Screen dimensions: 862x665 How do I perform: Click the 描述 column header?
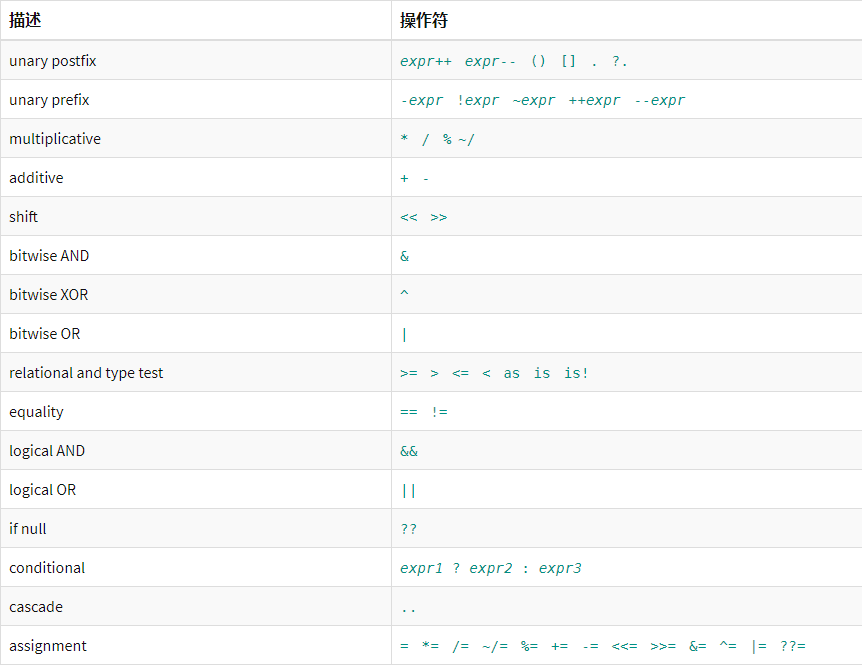26,20
